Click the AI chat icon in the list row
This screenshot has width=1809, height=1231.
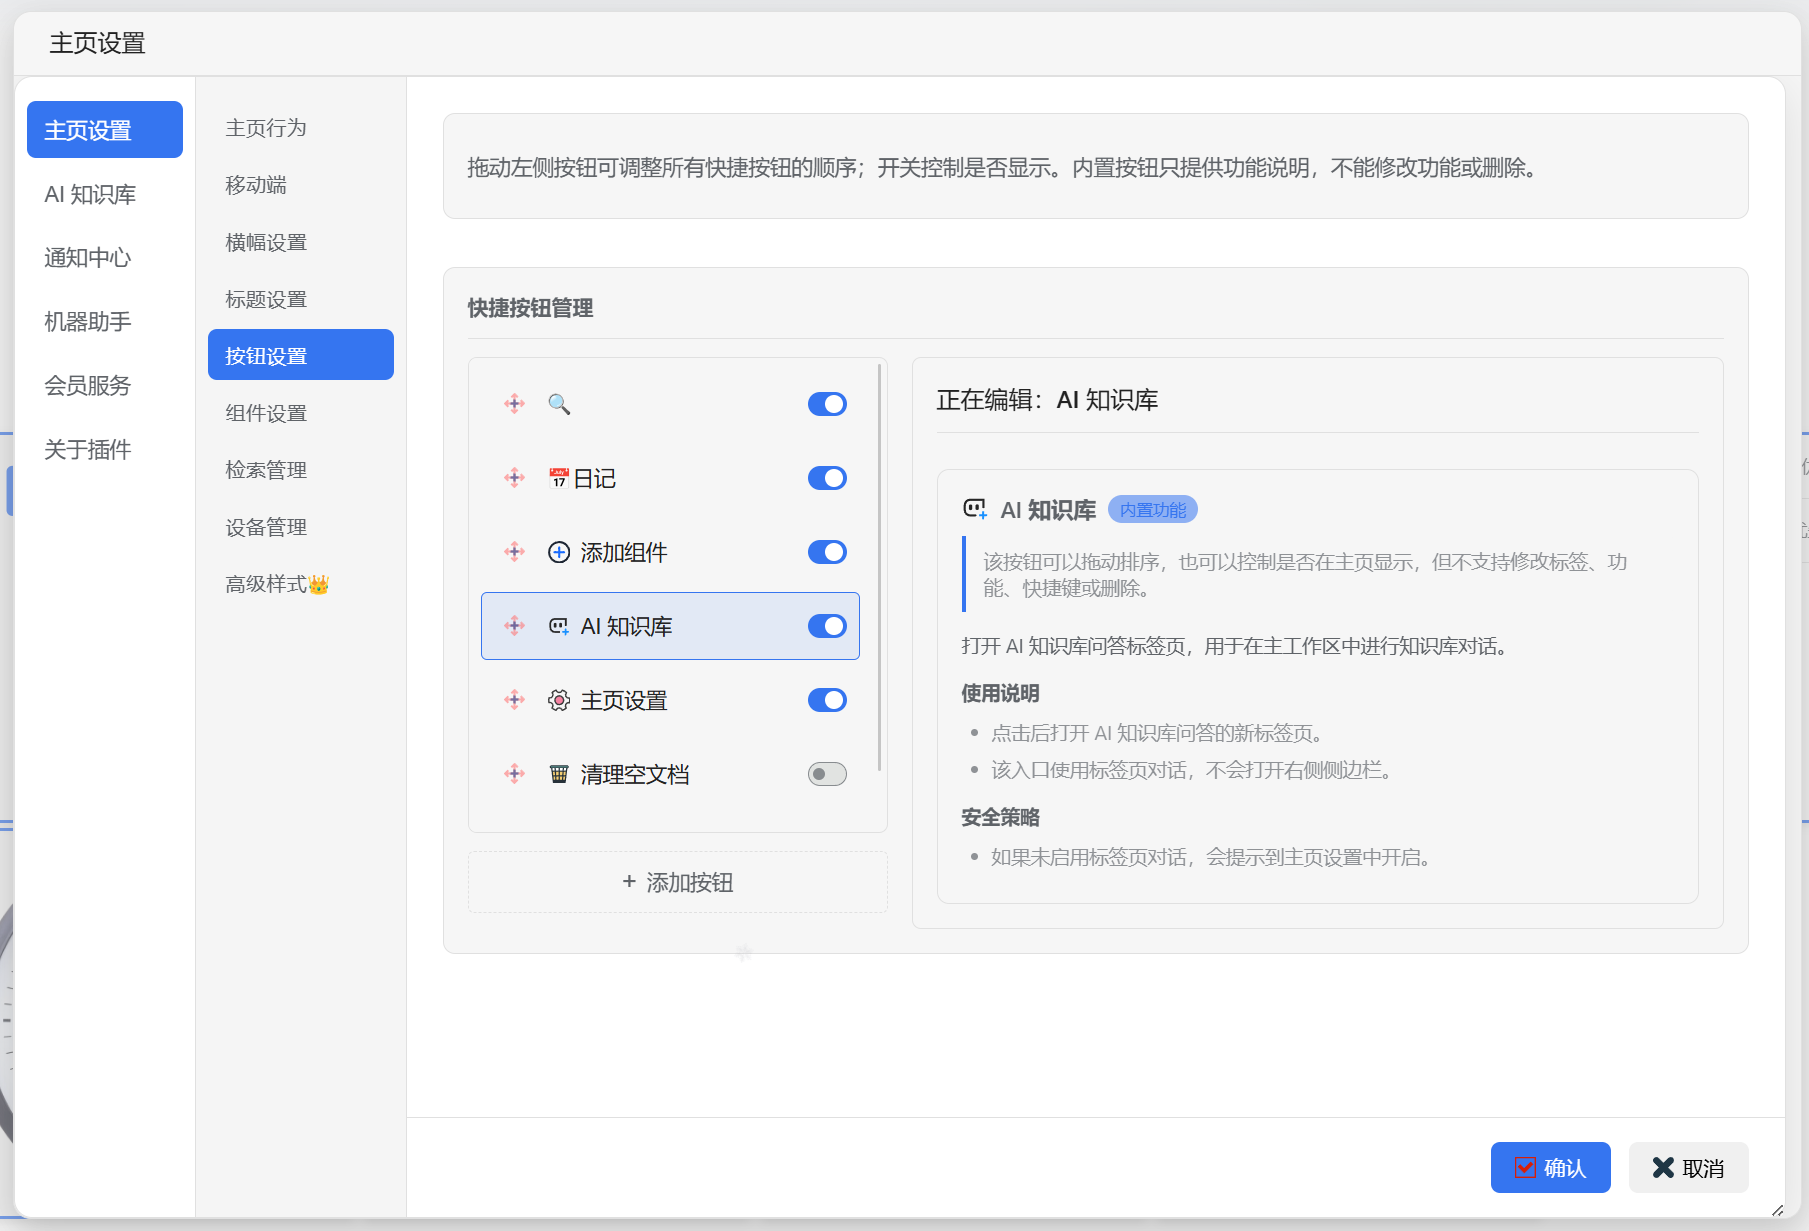point(559,626)
